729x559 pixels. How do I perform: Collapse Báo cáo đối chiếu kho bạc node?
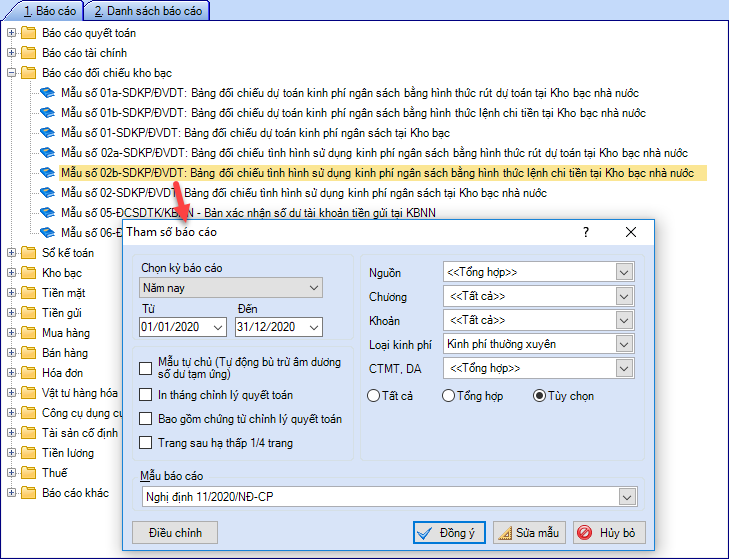pyautogui.click(x=12, y=73)
